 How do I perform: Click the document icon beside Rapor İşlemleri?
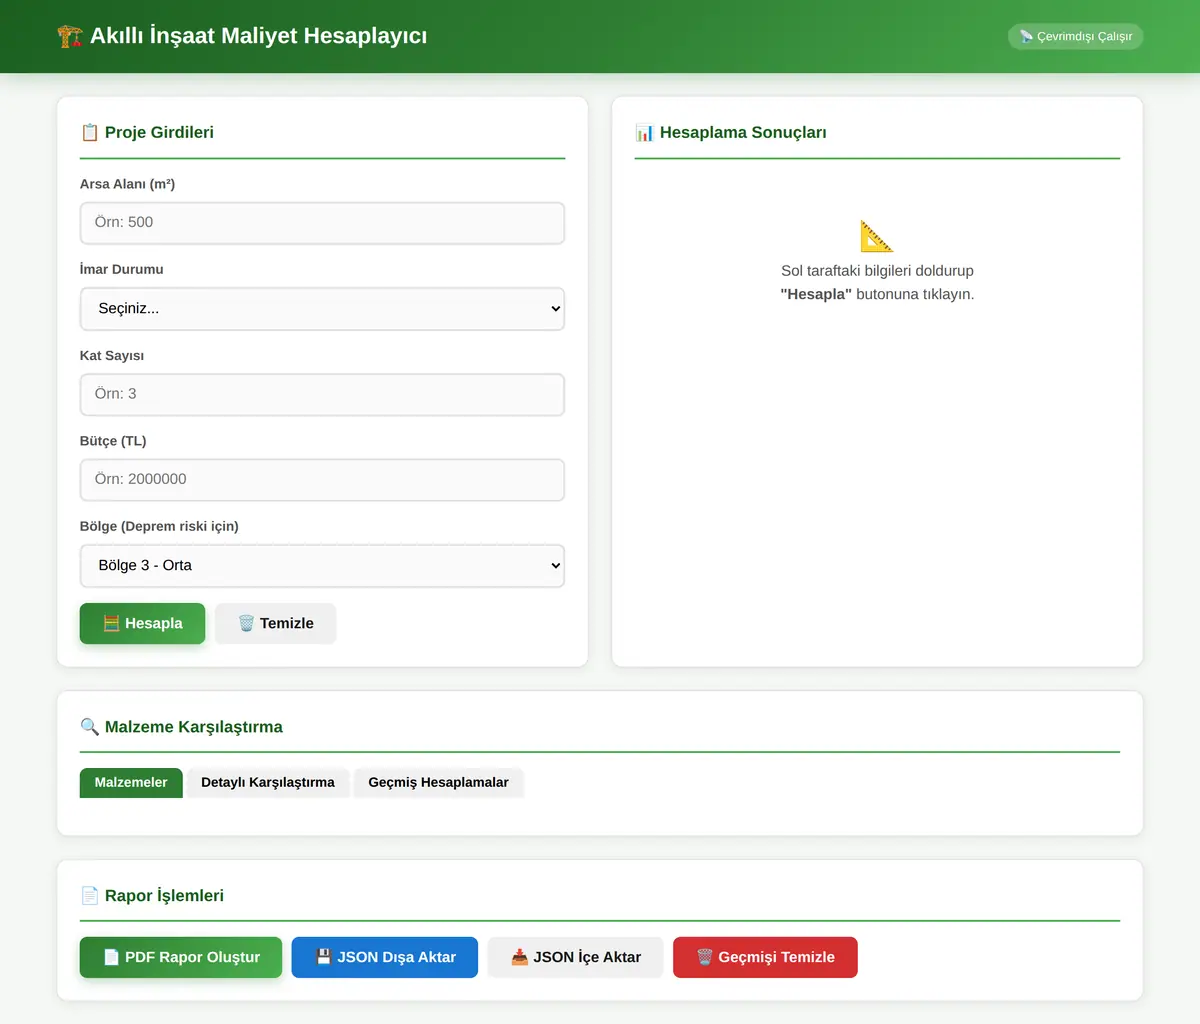point(90,896)
